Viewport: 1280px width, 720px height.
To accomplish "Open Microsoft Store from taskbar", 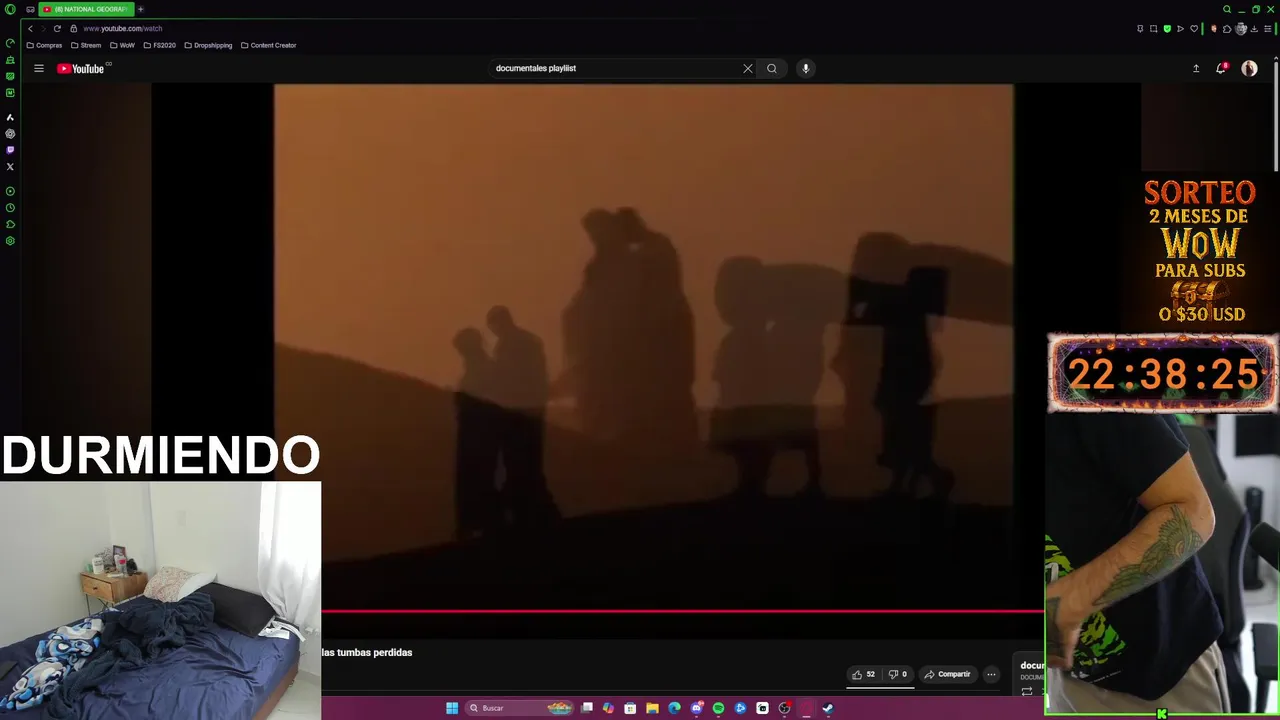I will pos(630,708).
